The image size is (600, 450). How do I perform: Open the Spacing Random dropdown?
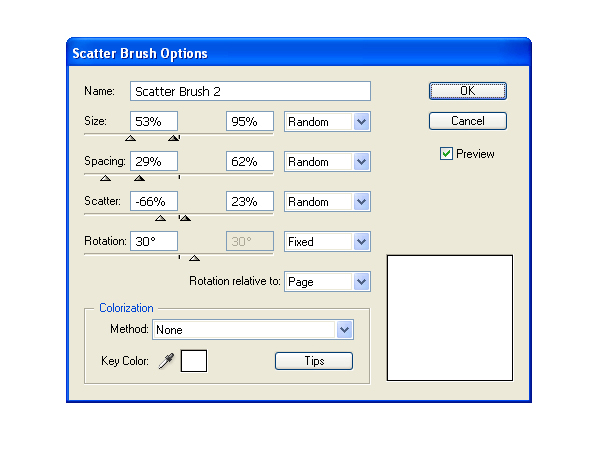[x=327, y=161]
